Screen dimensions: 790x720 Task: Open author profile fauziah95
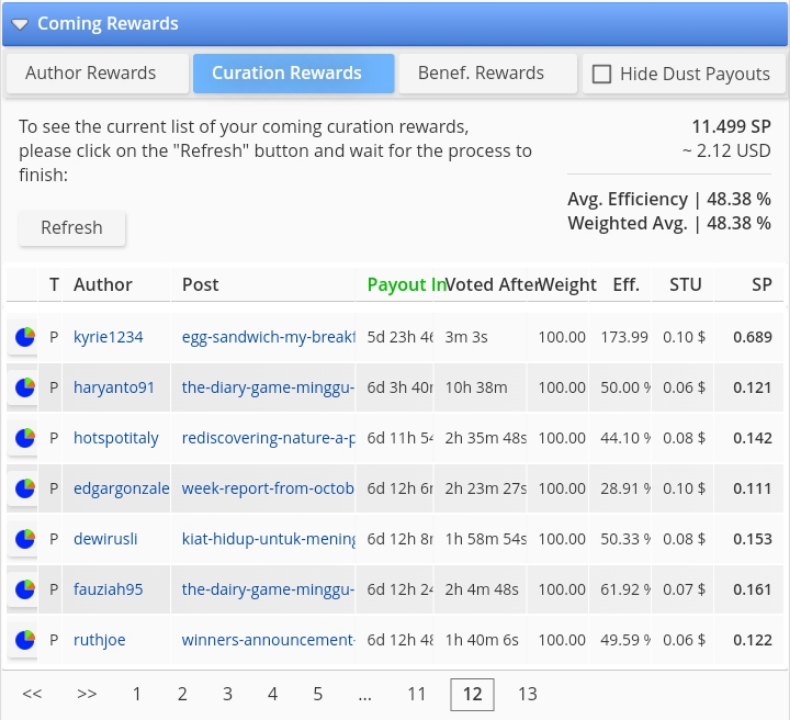(x=108, y=590)
